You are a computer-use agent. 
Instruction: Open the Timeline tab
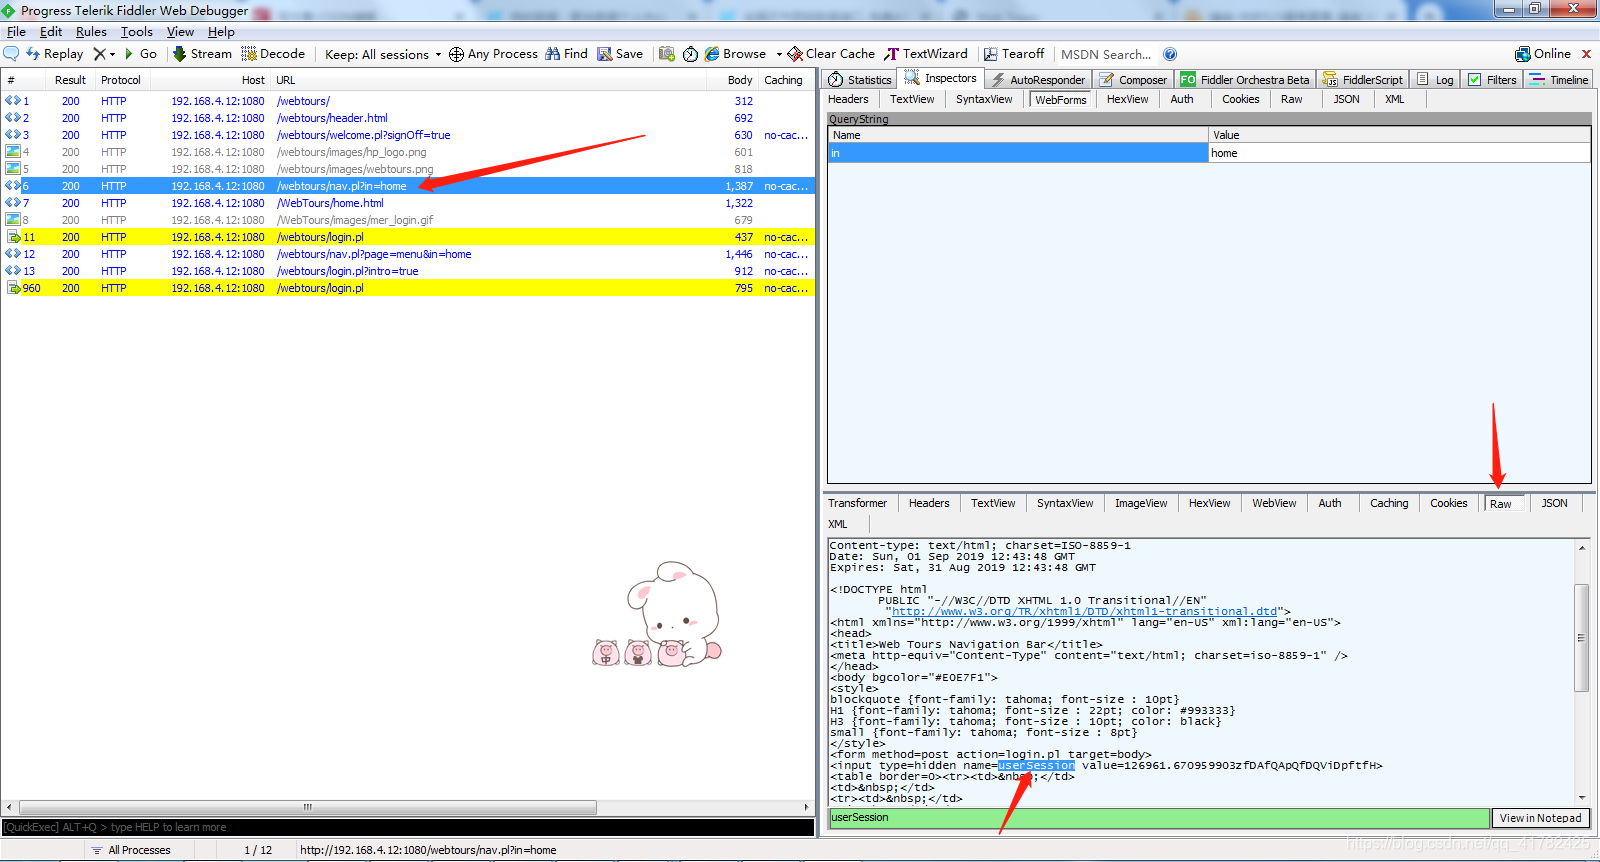point(1559,79)
